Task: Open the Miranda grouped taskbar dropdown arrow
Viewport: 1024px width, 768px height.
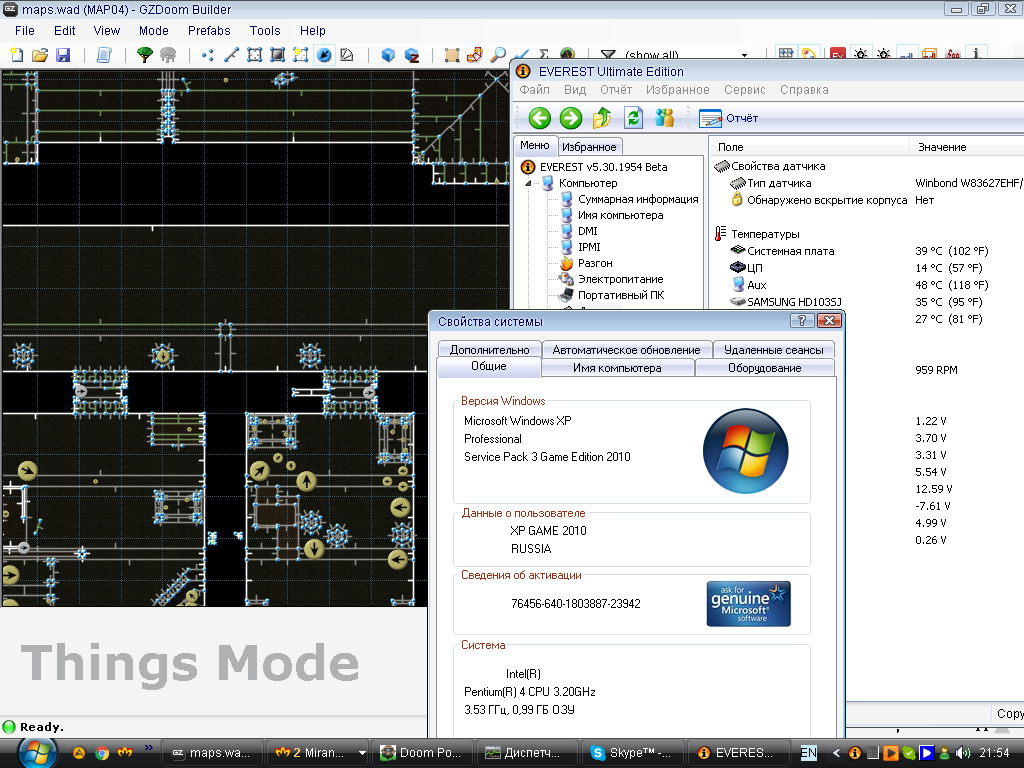Action: point(362,753)
